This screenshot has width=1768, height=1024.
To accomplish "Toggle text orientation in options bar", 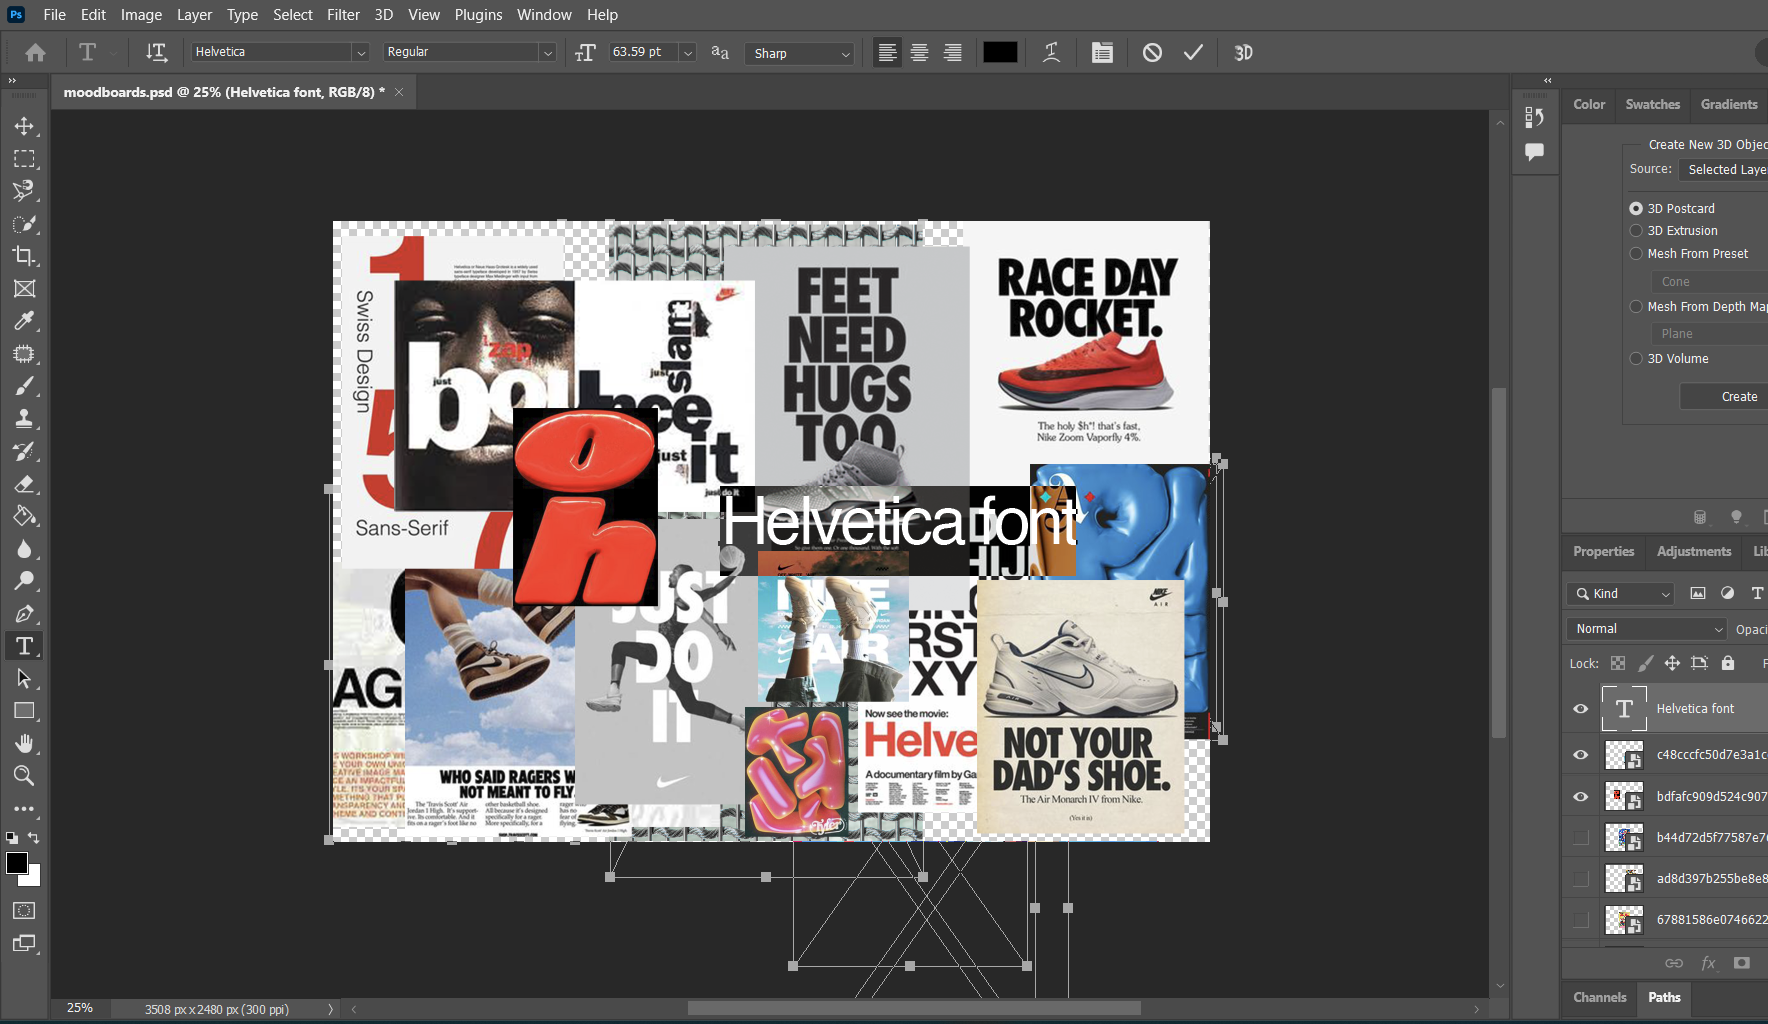I will coord(156,52).
